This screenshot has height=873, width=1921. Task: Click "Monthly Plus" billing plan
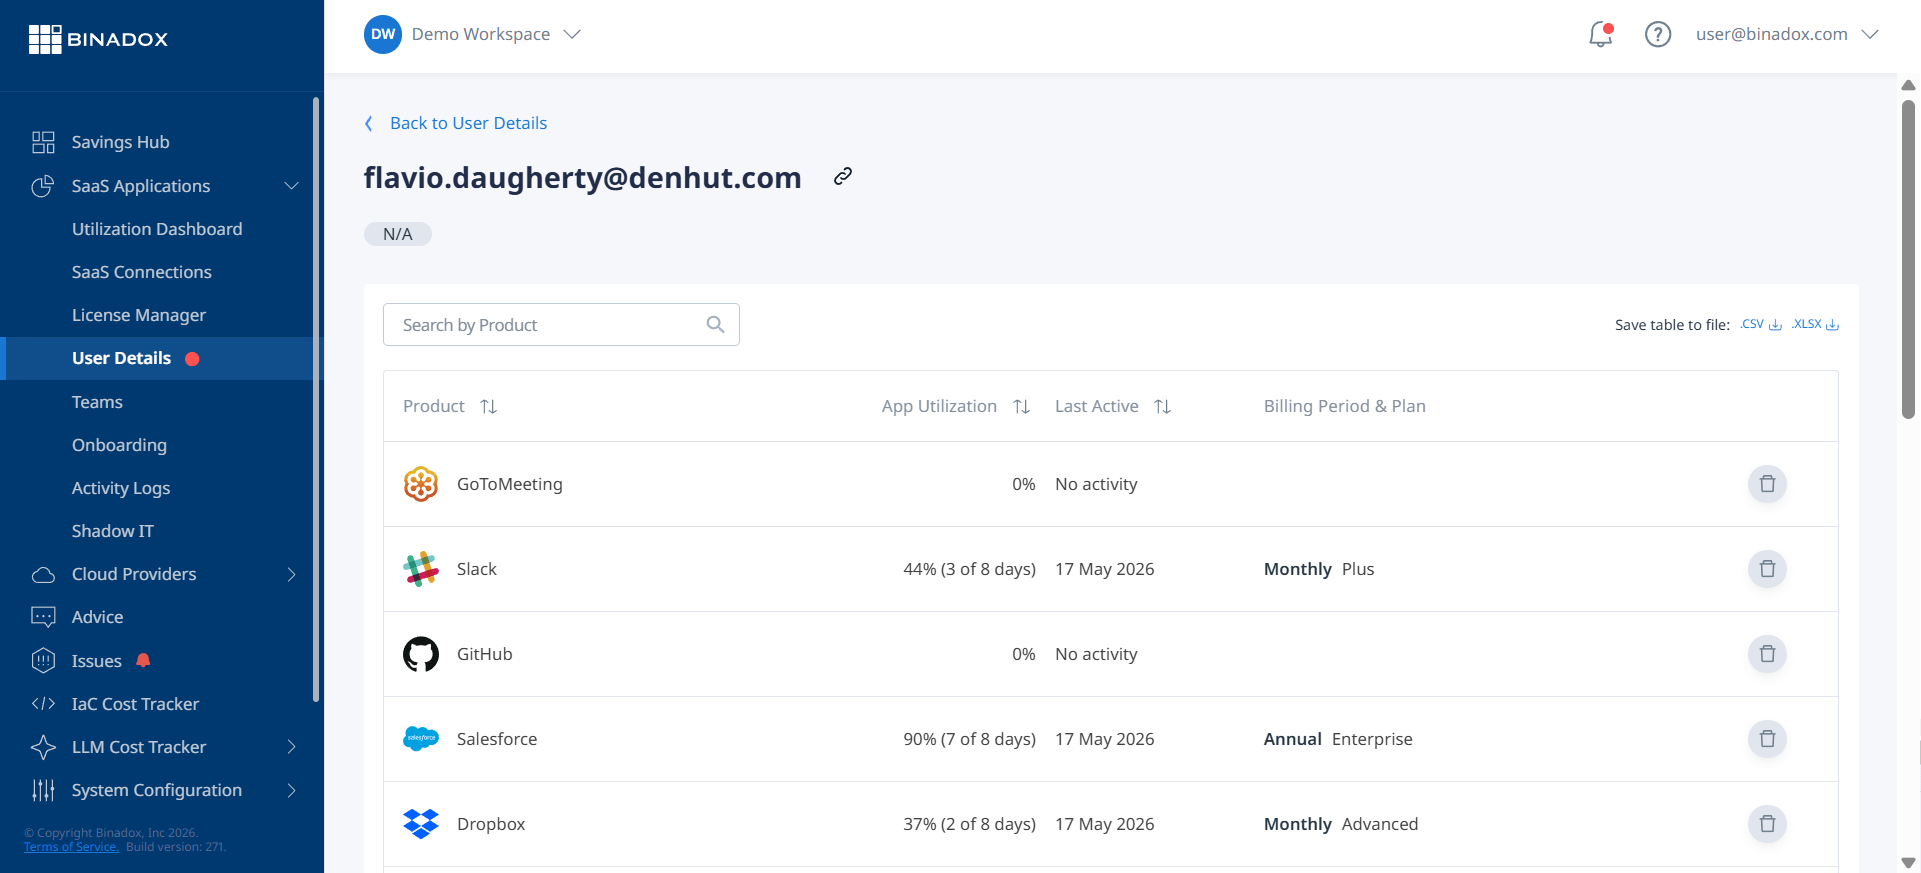coord(1319,569)
